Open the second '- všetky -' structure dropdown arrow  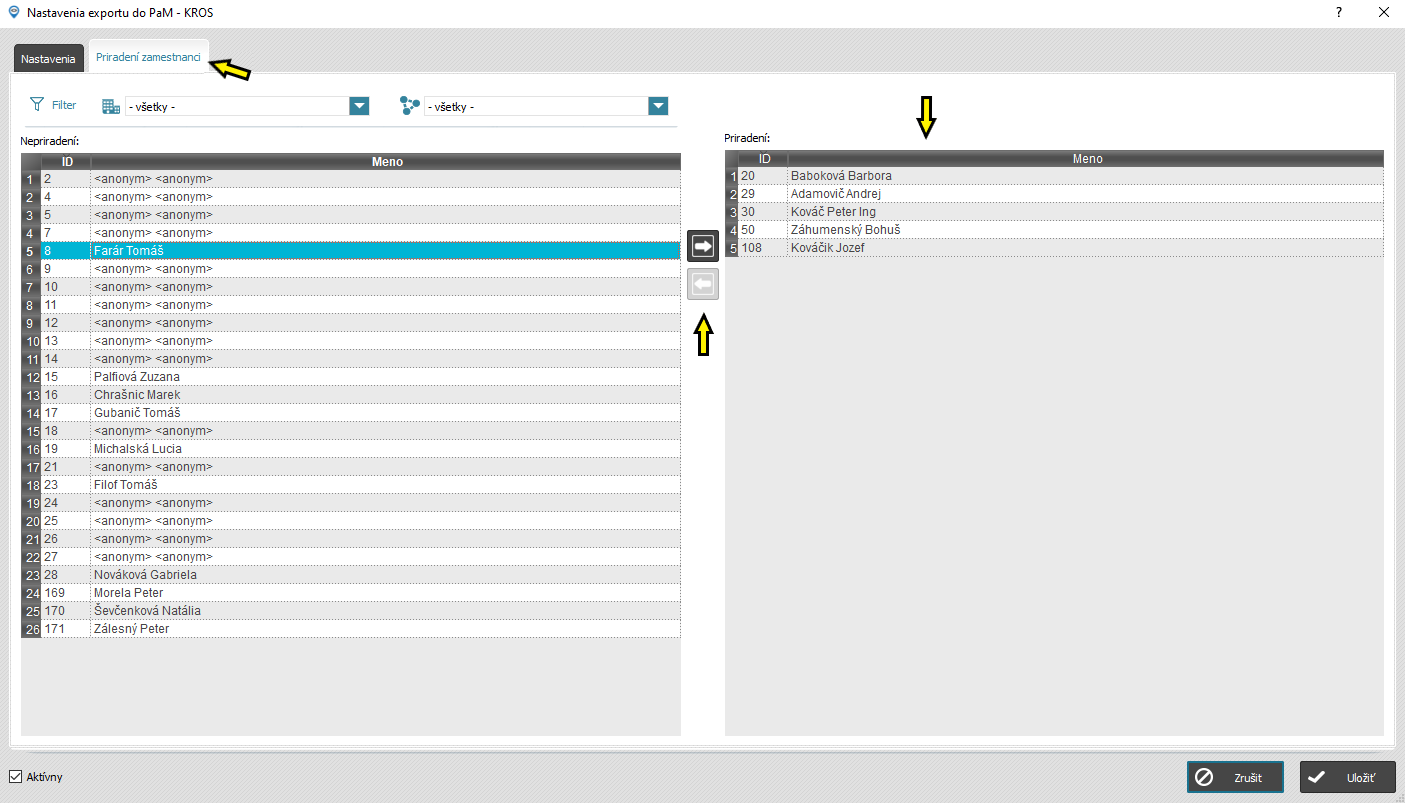[x=658, y=106]
